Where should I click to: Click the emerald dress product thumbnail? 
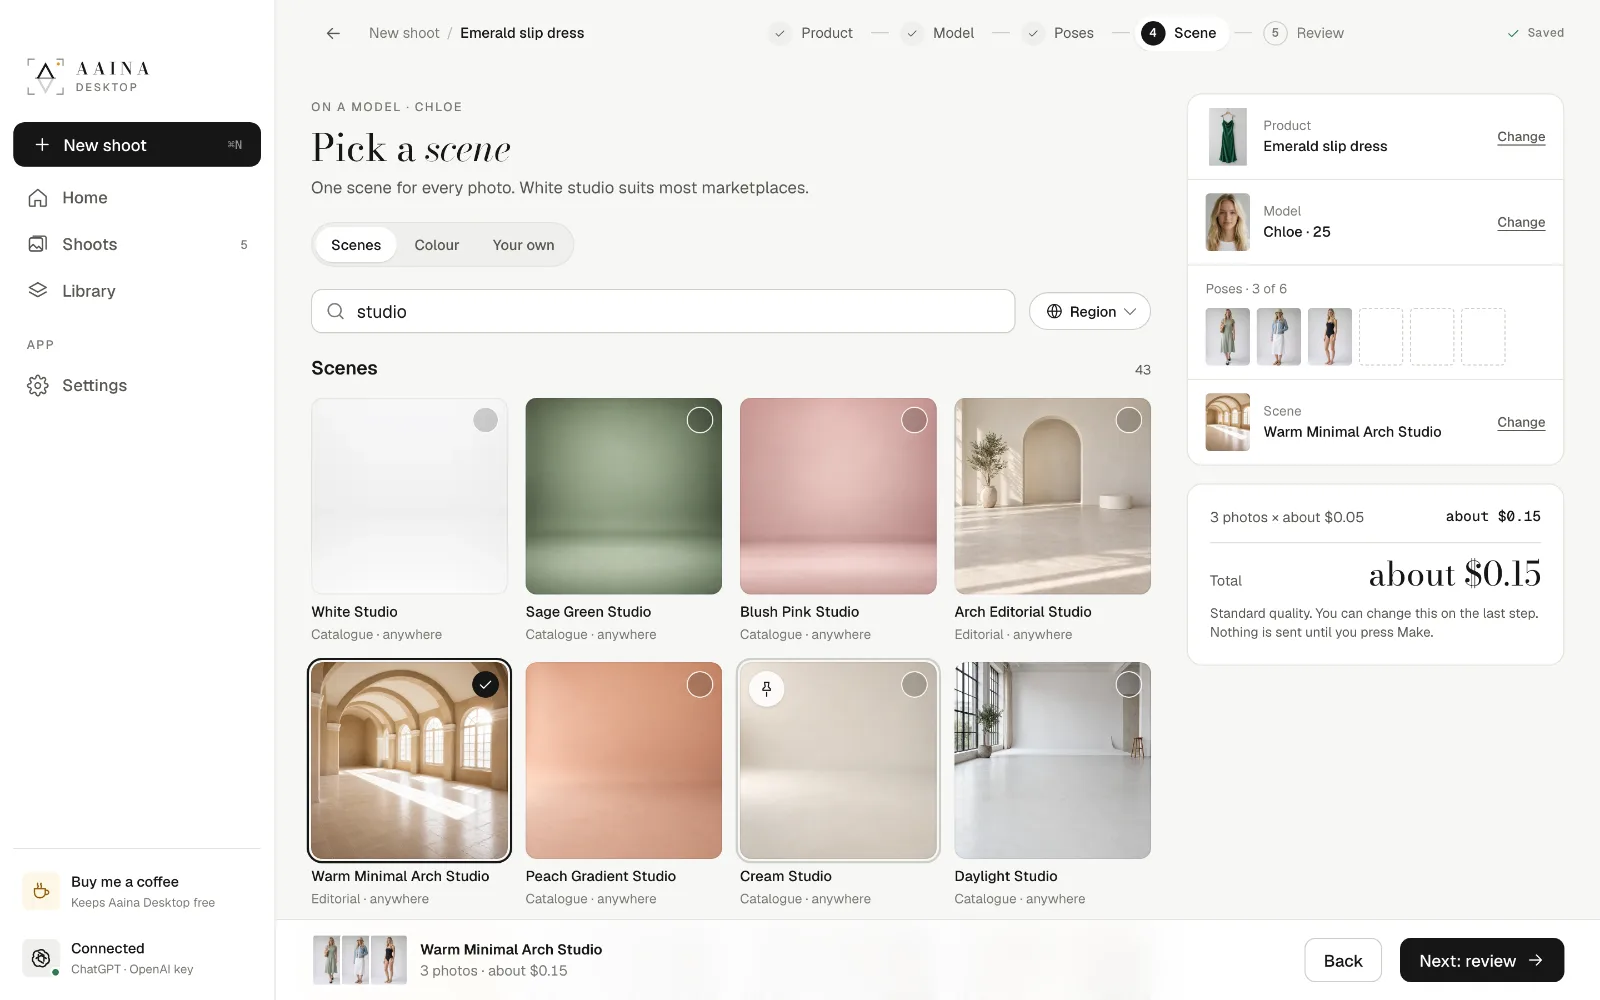click(1228, 137)
